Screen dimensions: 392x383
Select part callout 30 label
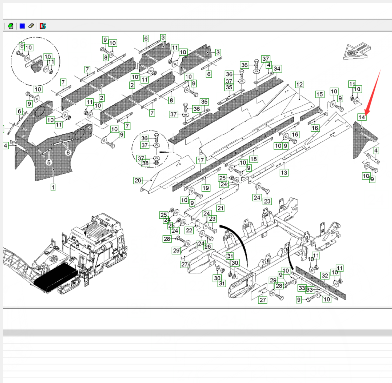(235, 263)
